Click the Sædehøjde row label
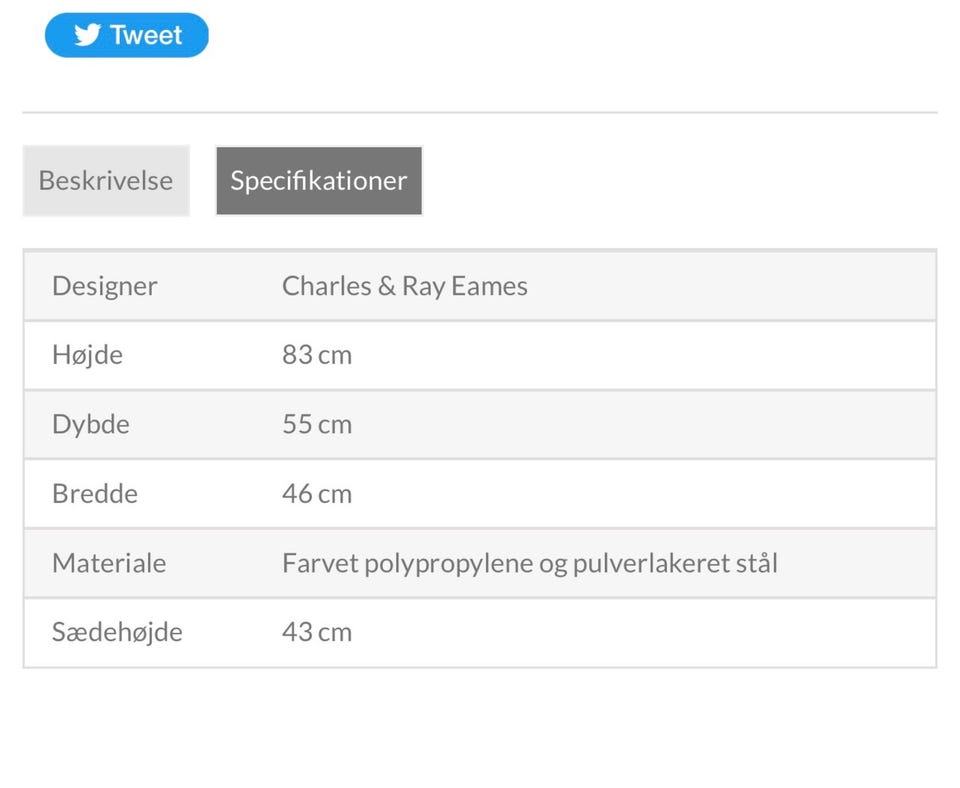This screenshot has height=788, width=960. (117, 632)
